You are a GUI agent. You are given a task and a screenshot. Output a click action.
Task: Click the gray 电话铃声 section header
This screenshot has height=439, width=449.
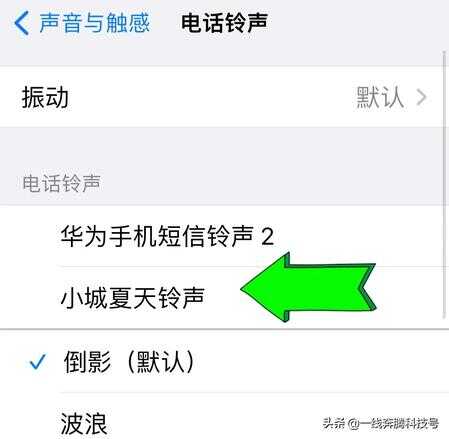(61, 183)
